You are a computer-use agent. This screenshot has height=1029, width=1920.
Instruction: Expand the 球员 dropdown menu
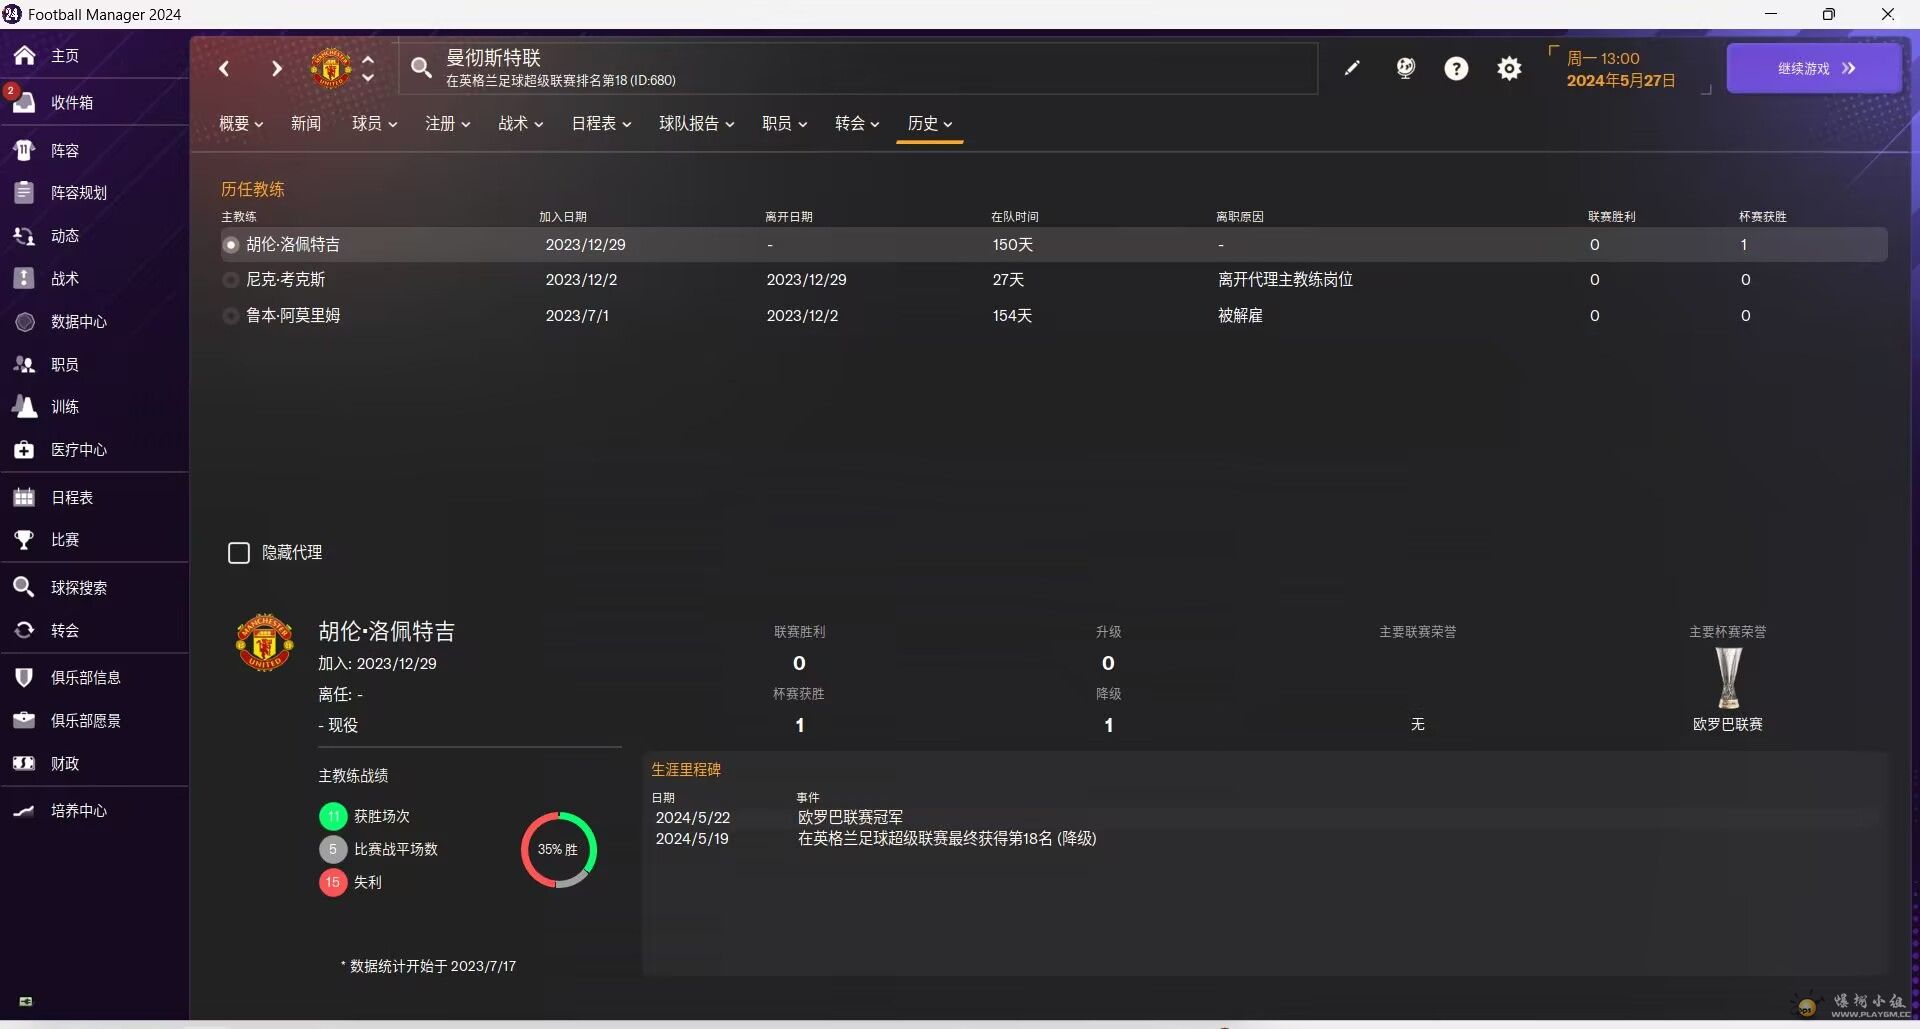point(375,123)
